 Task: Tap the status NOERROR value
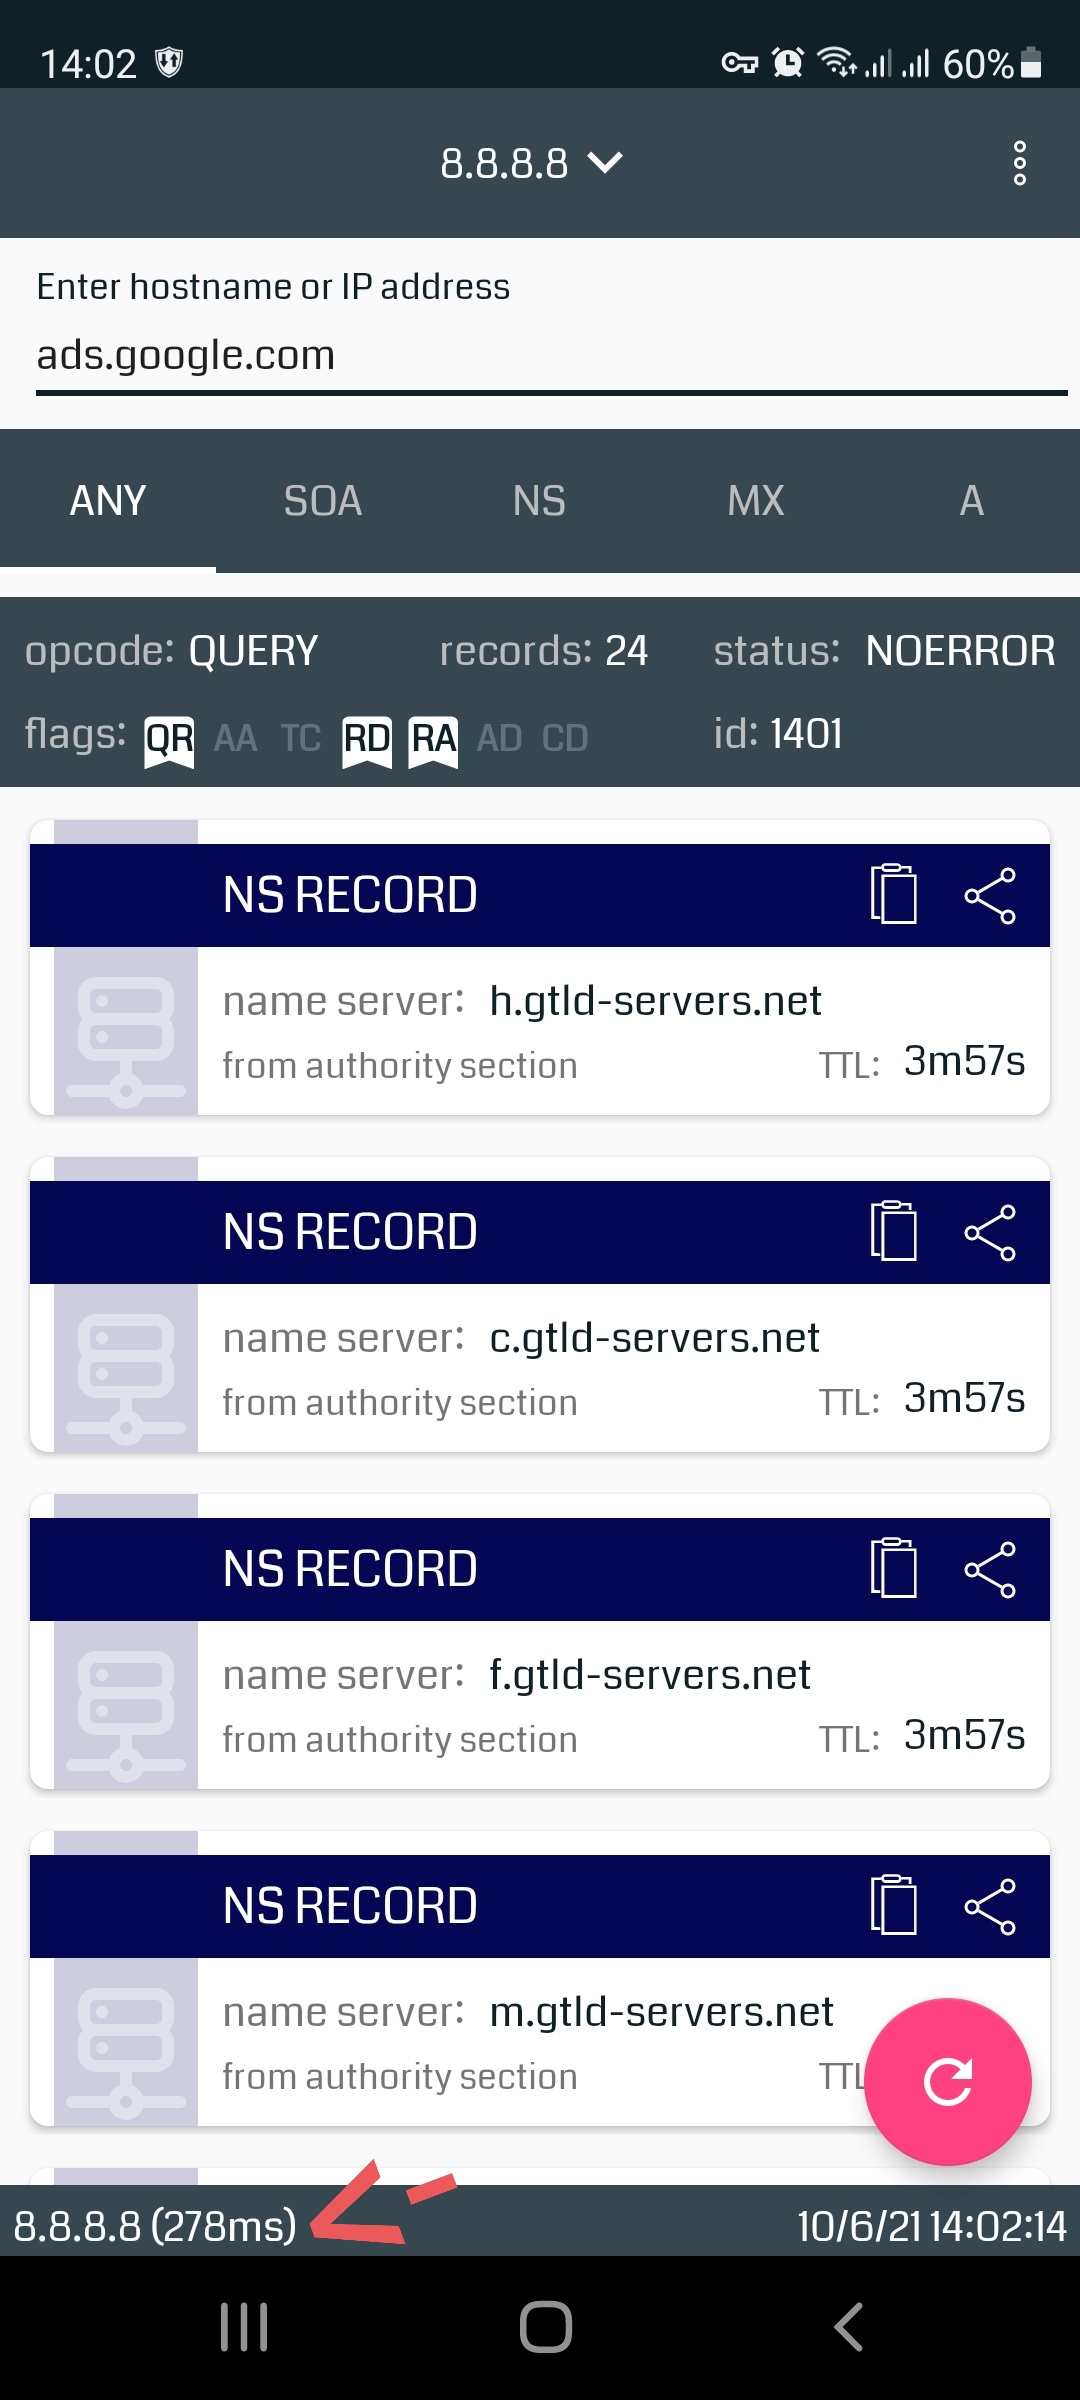(960, 651)
